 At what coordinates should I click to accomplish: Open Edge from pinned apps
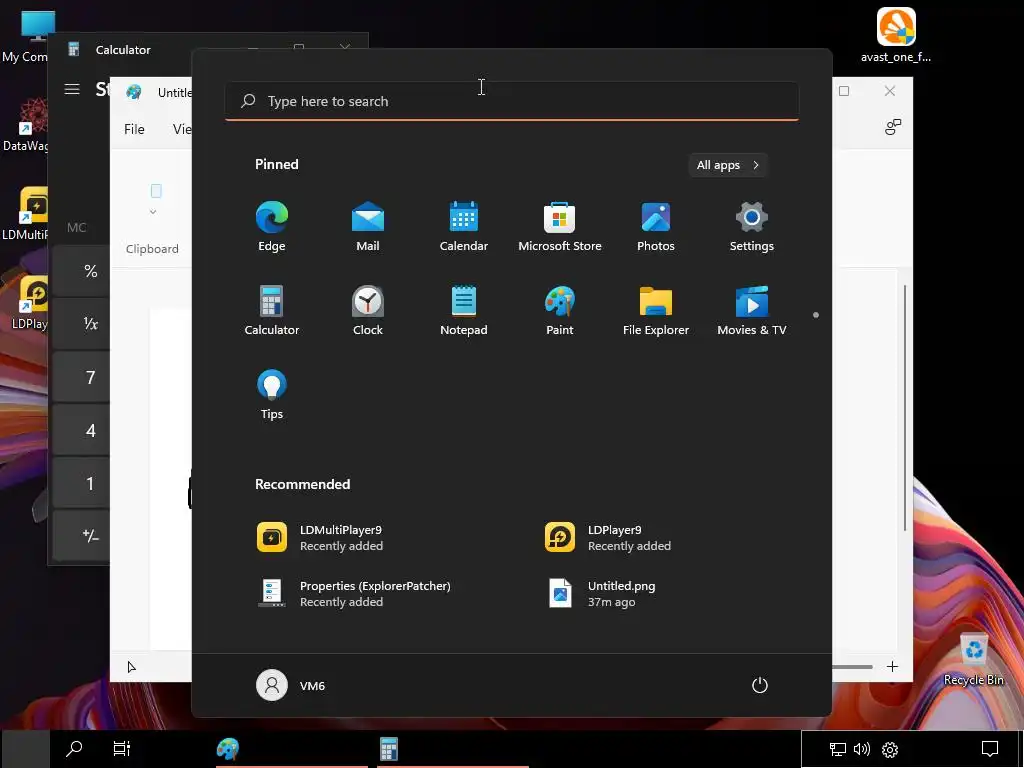[272, 227]
